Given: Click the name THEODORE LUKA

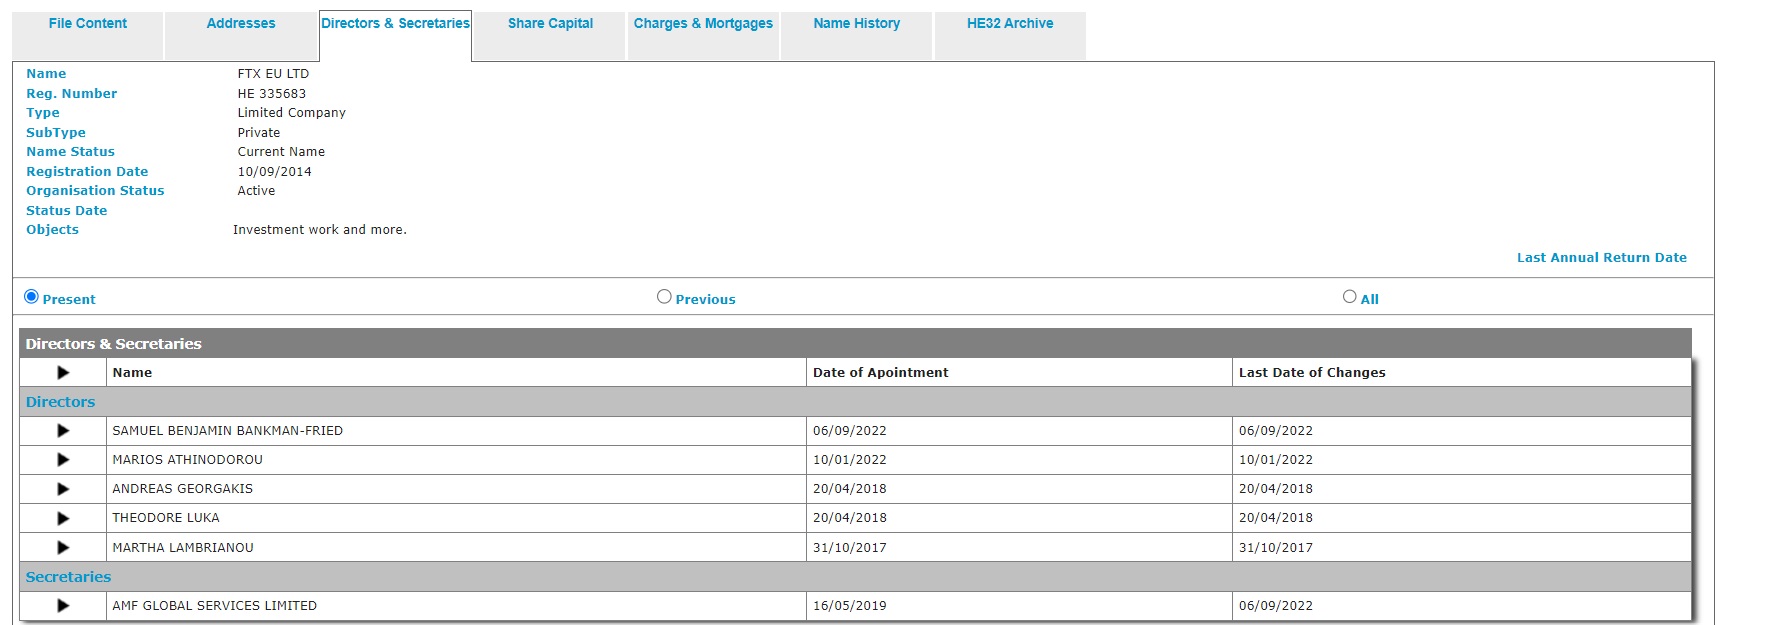Looking at the screenshot, I should coord(165,518).
